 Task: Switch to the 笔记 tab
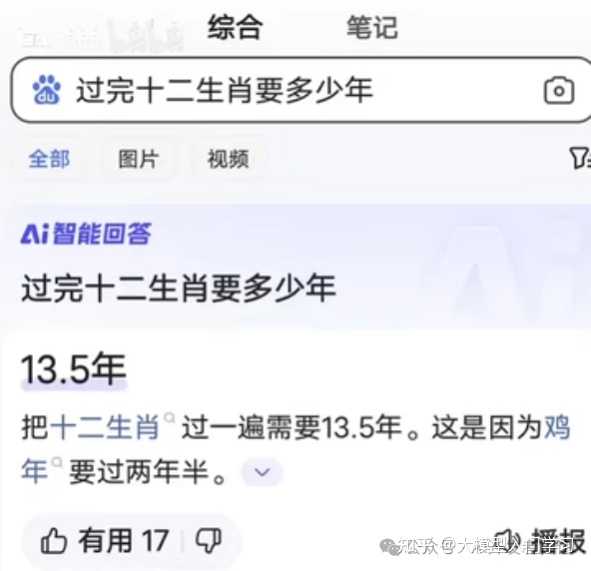point(372,27)
